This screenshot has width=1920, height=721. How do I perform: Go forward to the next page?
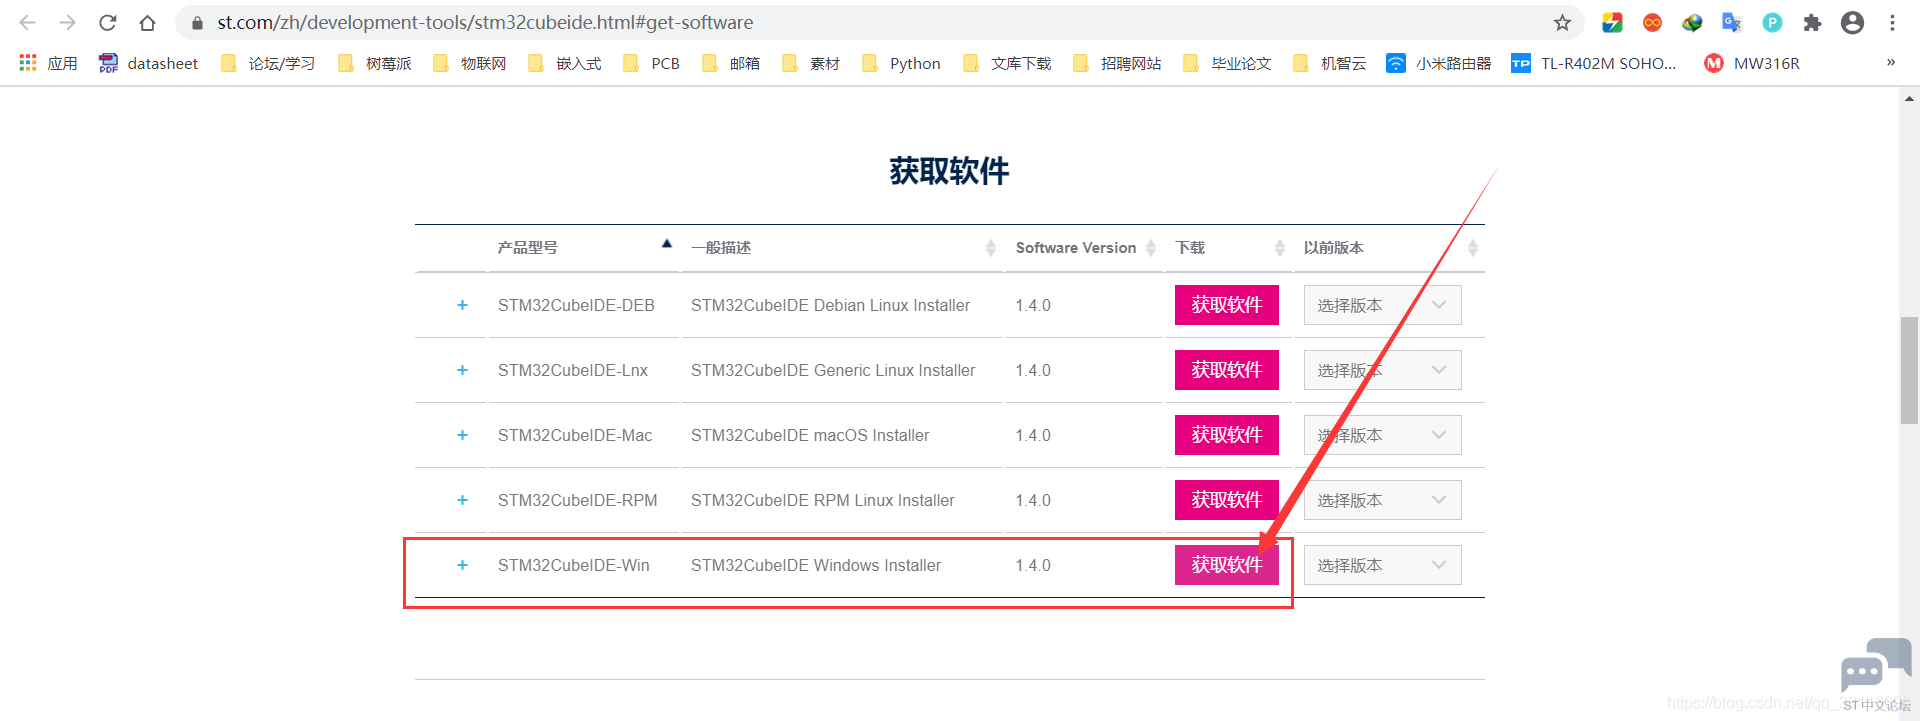point(67,22)
